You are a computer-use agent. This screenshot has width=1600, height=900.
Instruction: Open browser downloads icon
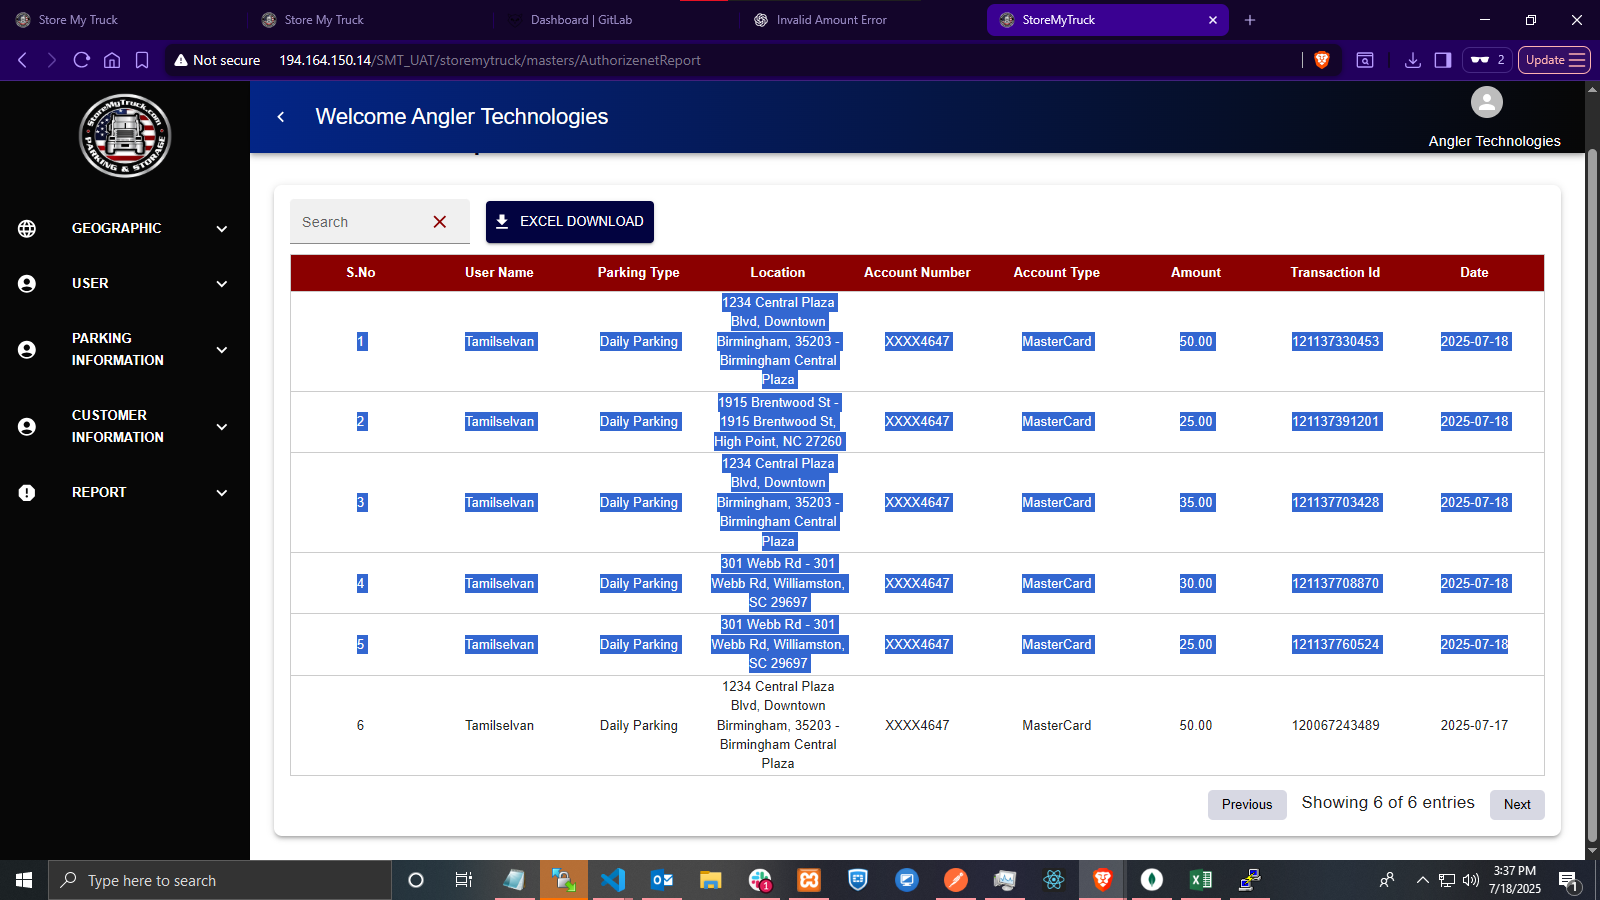pyautogui.click(x=1412, y=60)
